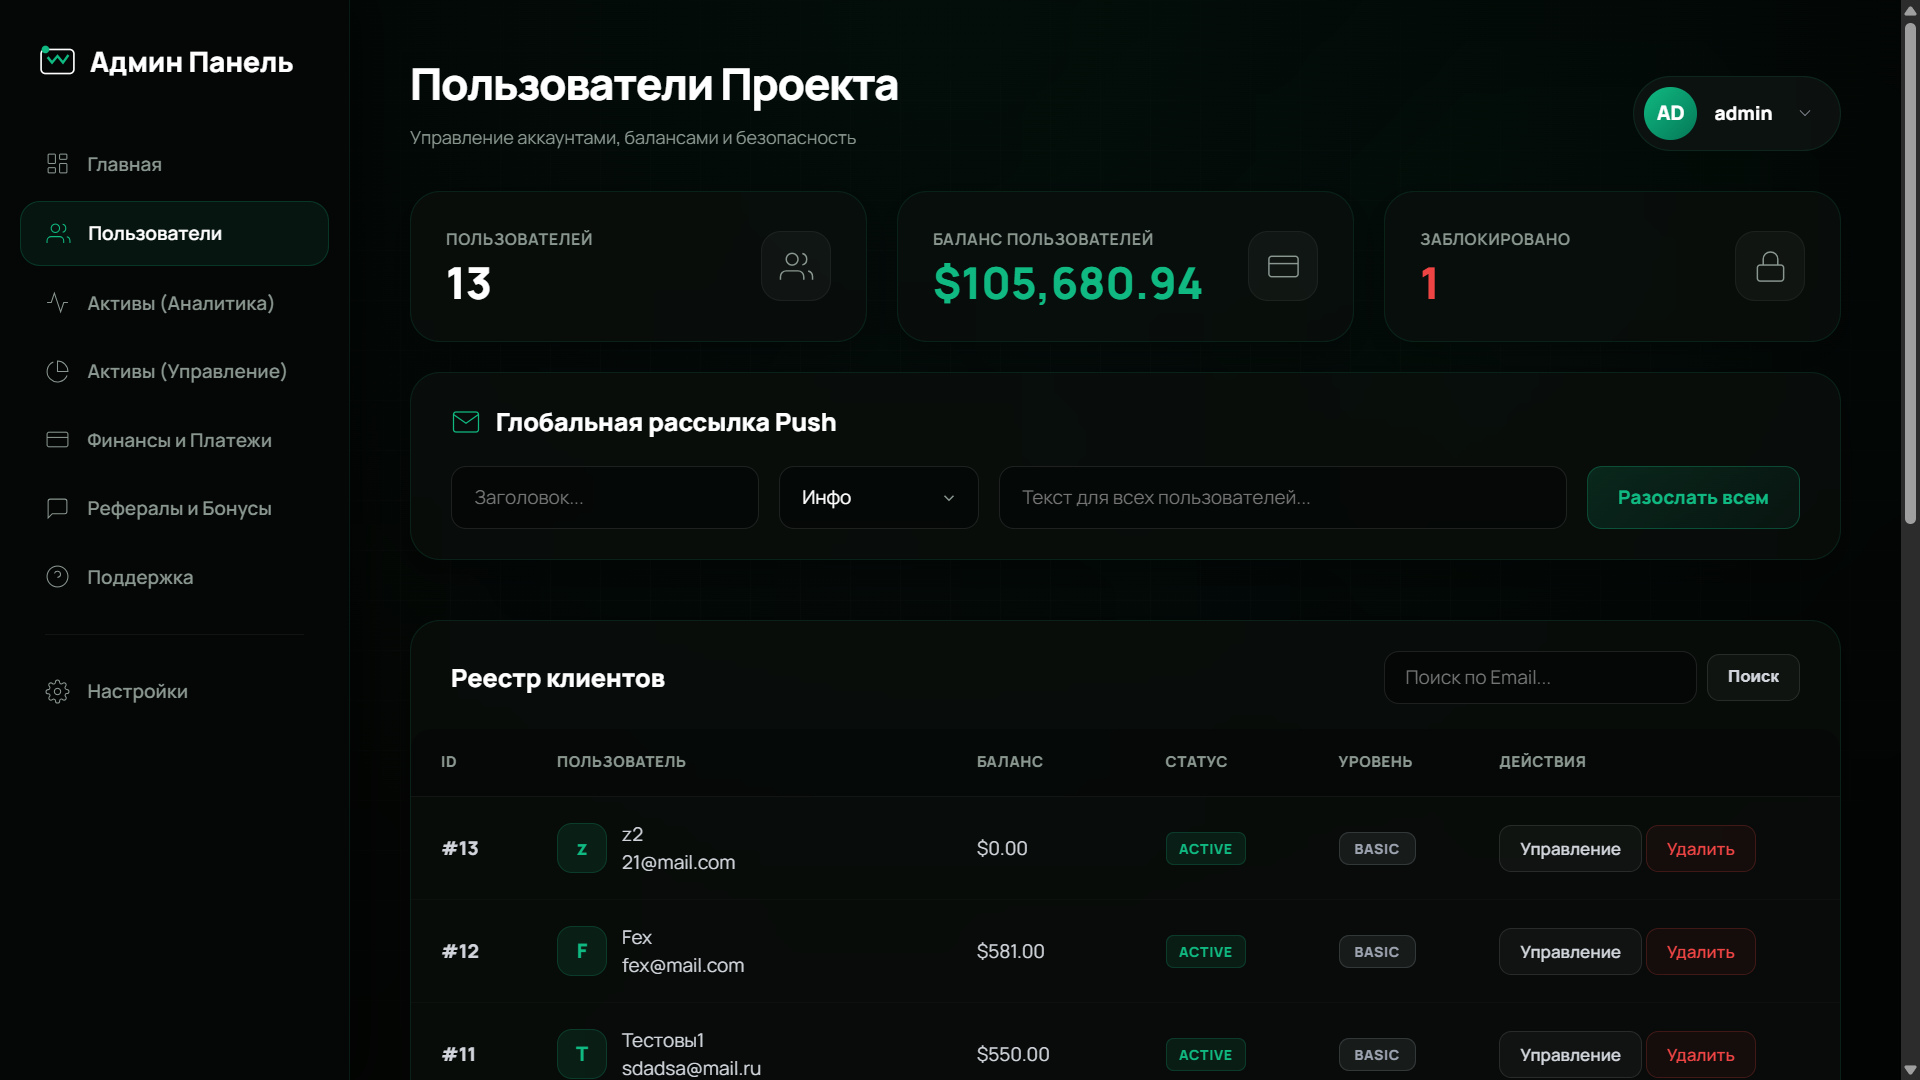This screenshot has height=1080, width=1920.
Task: Open the Поддержка section
Action: 174,577
